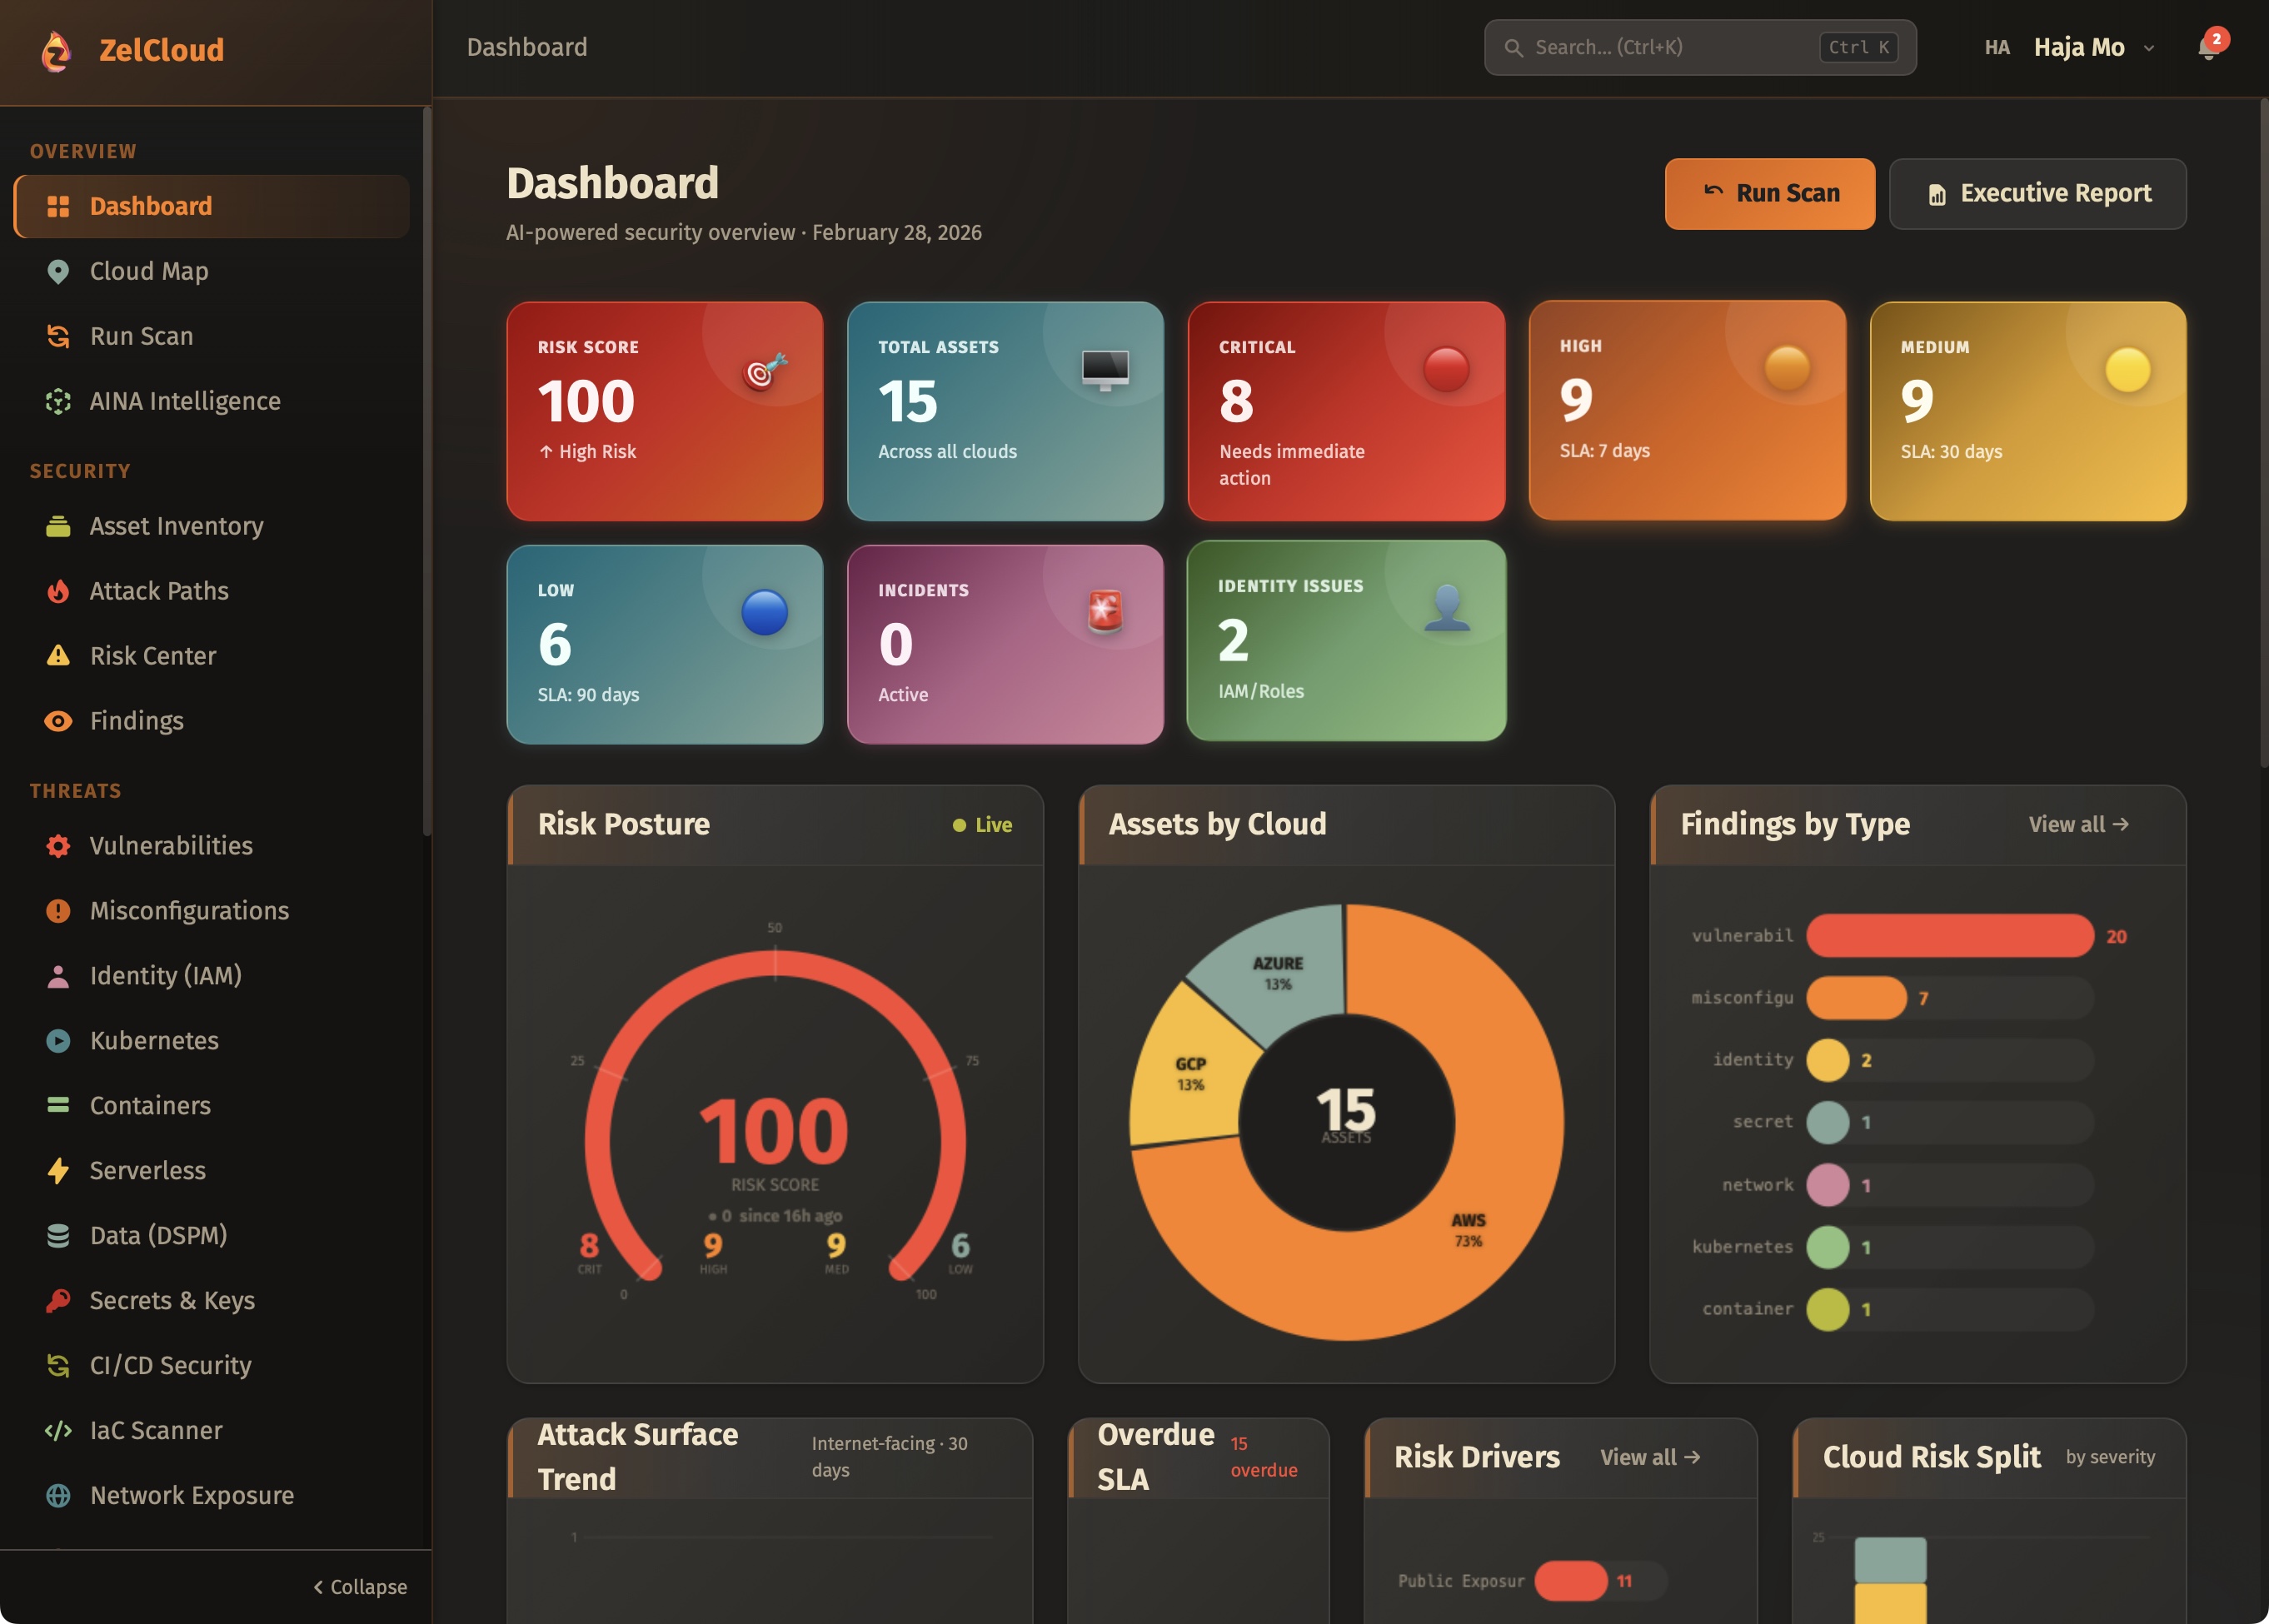Go to Misconfigurations in sidebar
This screenshot has height=1624, width=2269.
[189, 911]
